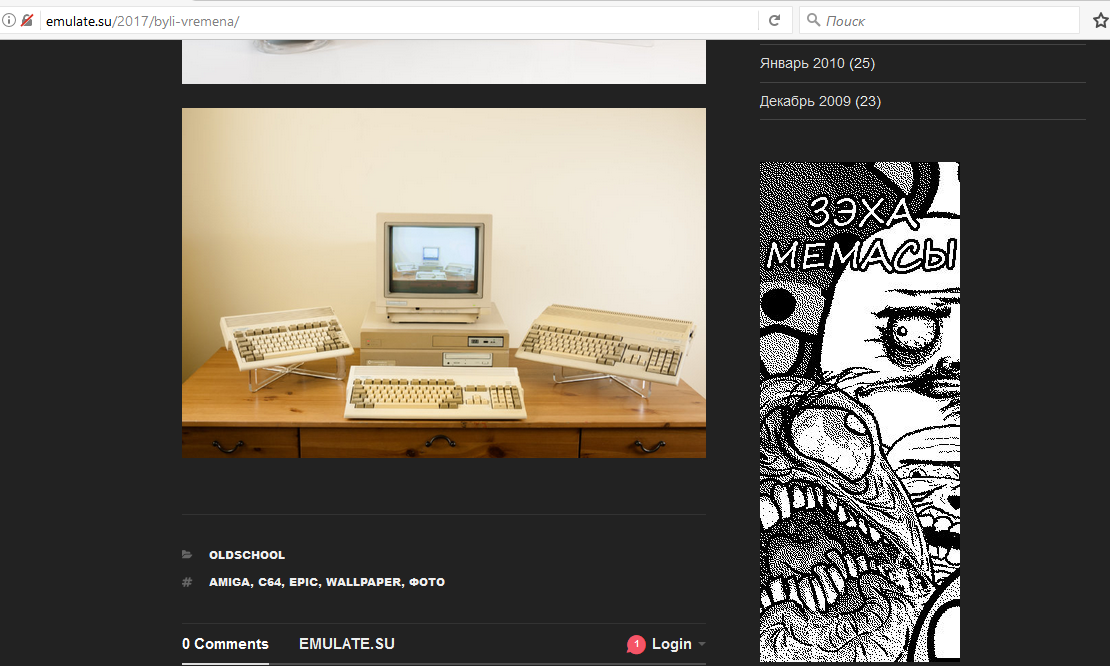Click the partial image above the Amiga photo
The height and width of the screenshot is (666, 1110).
click(444, 62)
